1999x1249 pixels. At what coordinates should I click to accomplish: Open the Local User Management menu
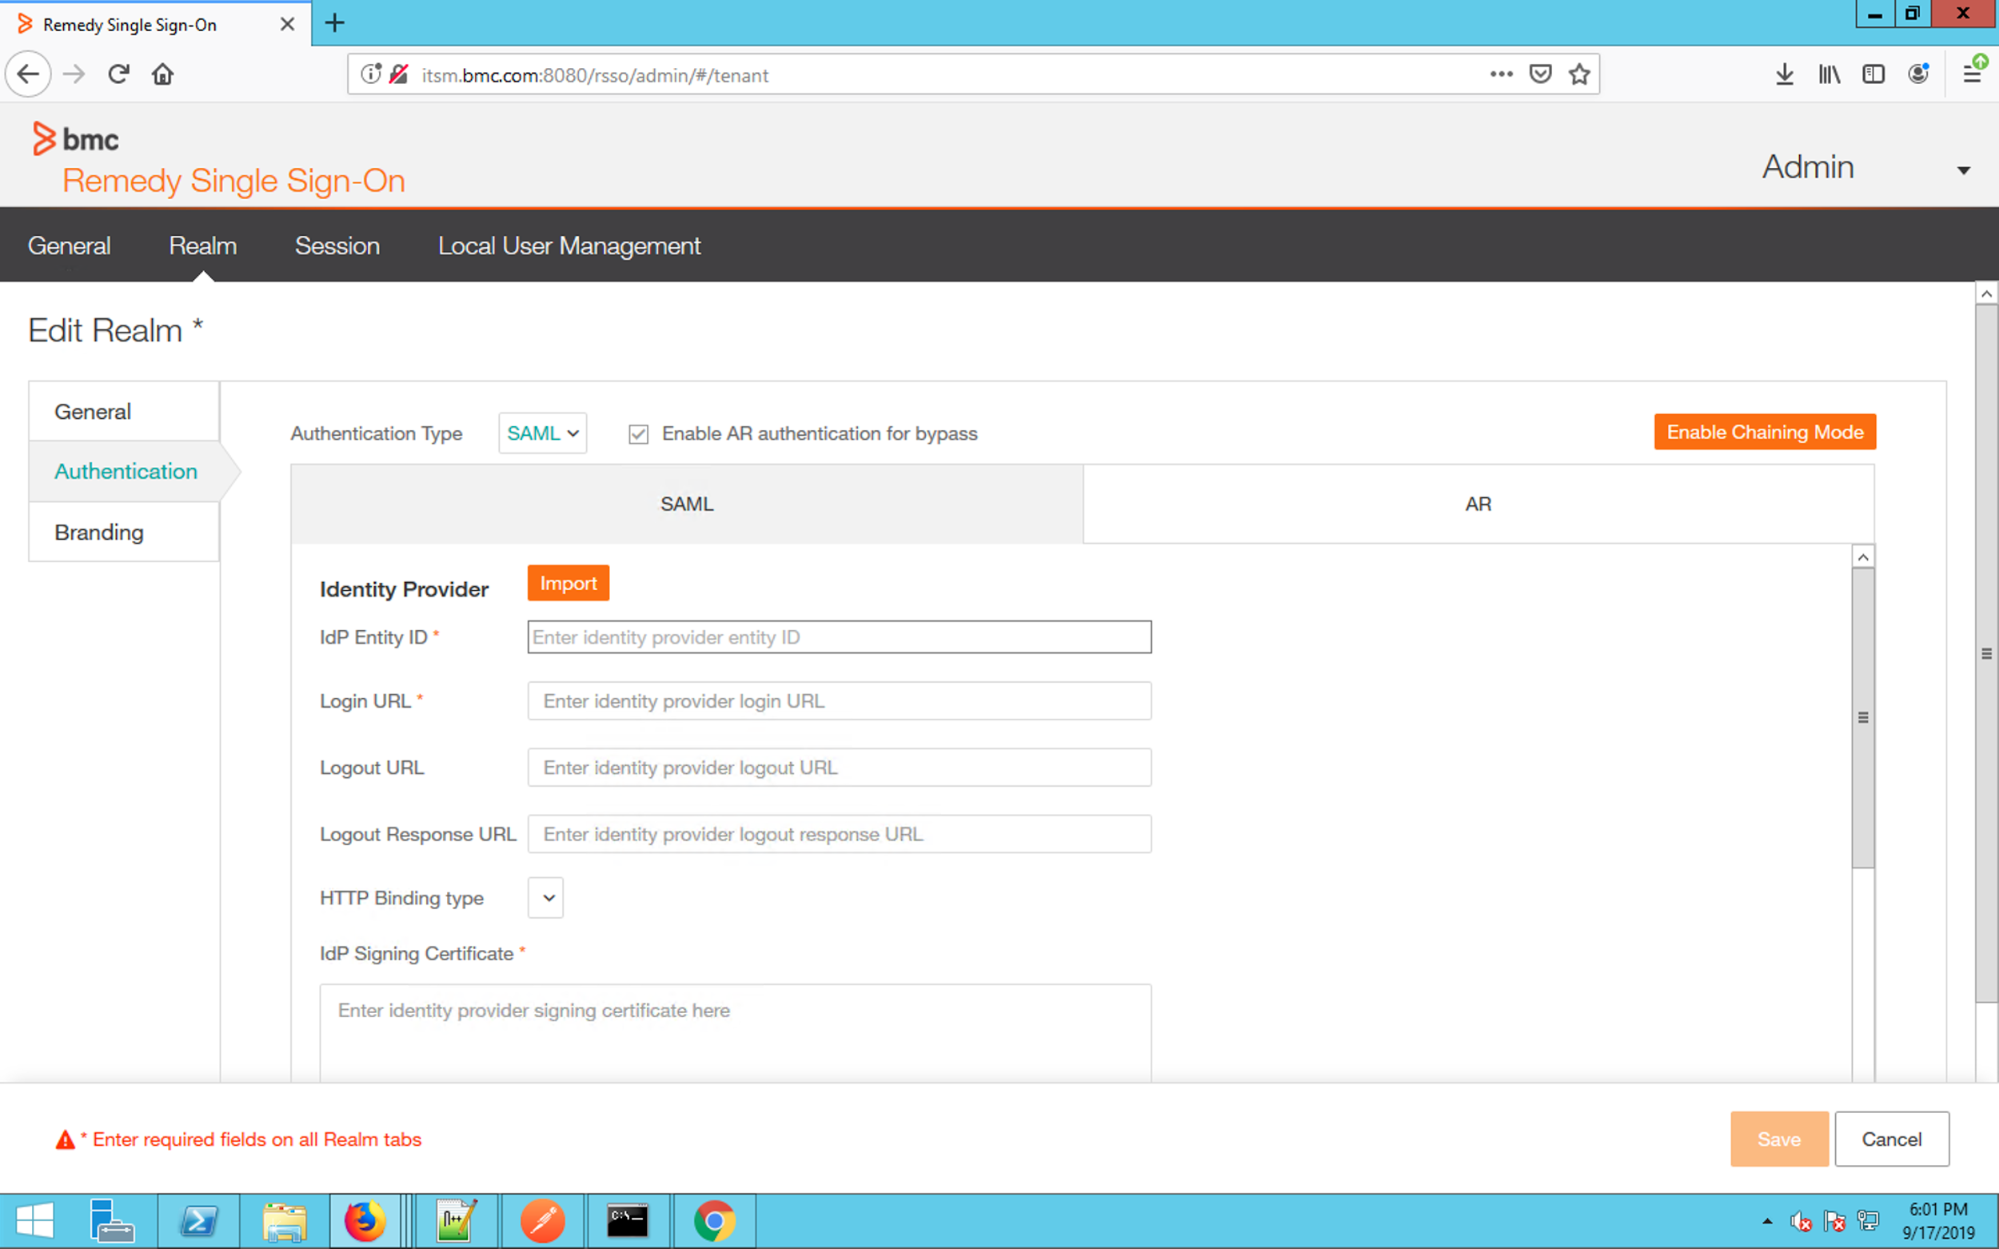568,245
